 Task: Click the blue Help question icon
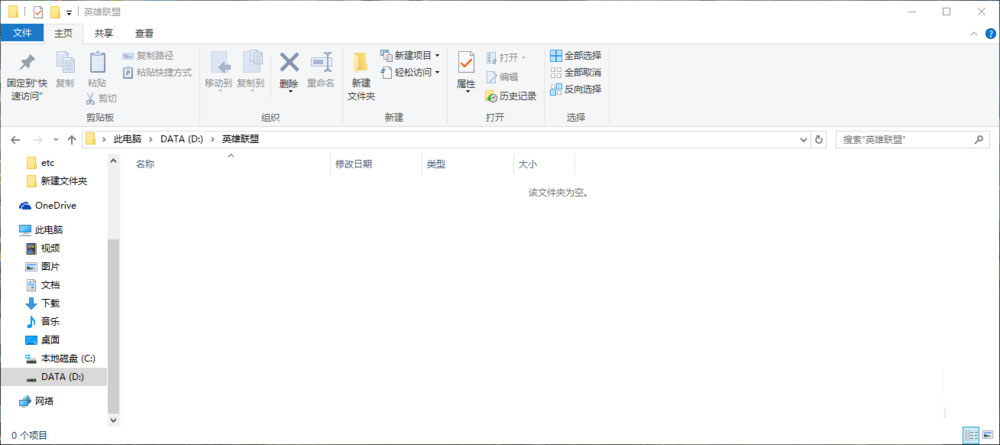tap(990, 34)
